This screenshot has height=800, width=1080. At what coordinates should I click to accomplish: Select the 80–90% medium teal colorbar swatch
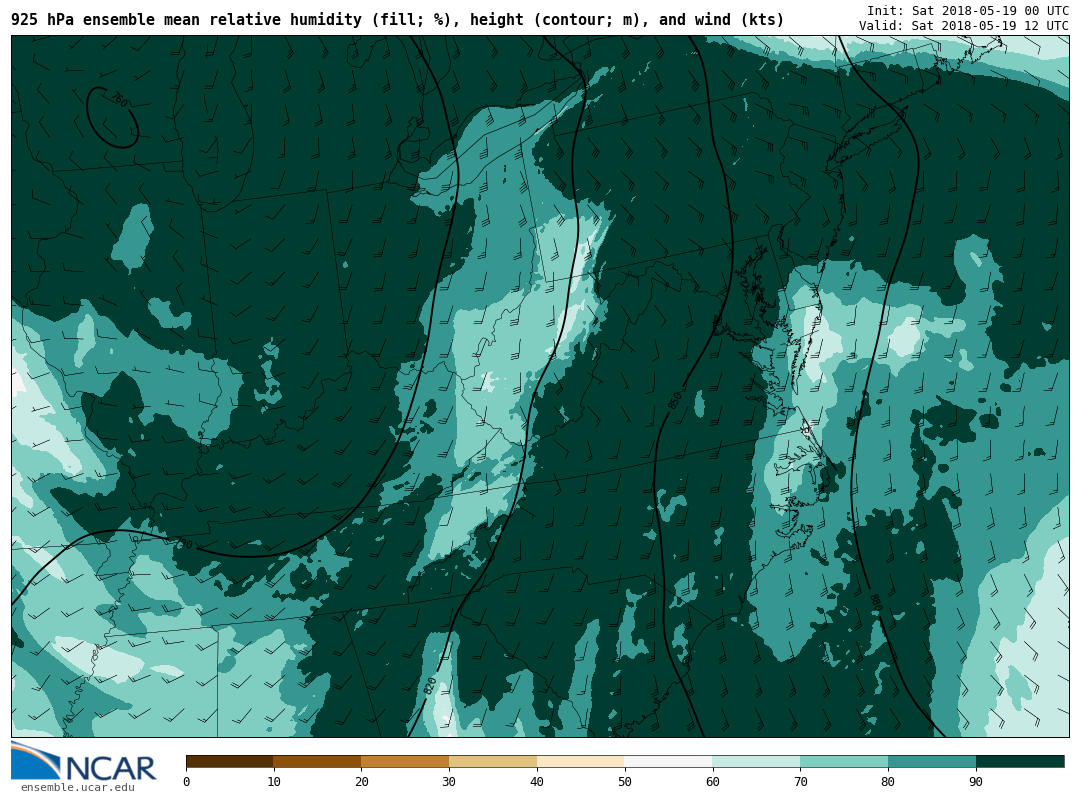pyautogui.click(x=932, y=762)
